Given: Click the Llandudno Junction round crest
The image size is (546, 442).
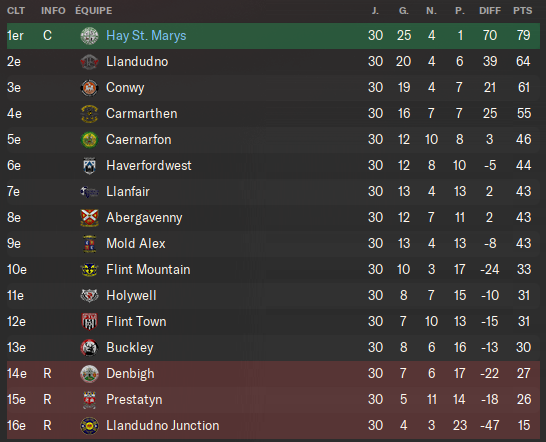Looking at the screenshot, I should click(x=89, y=426).
